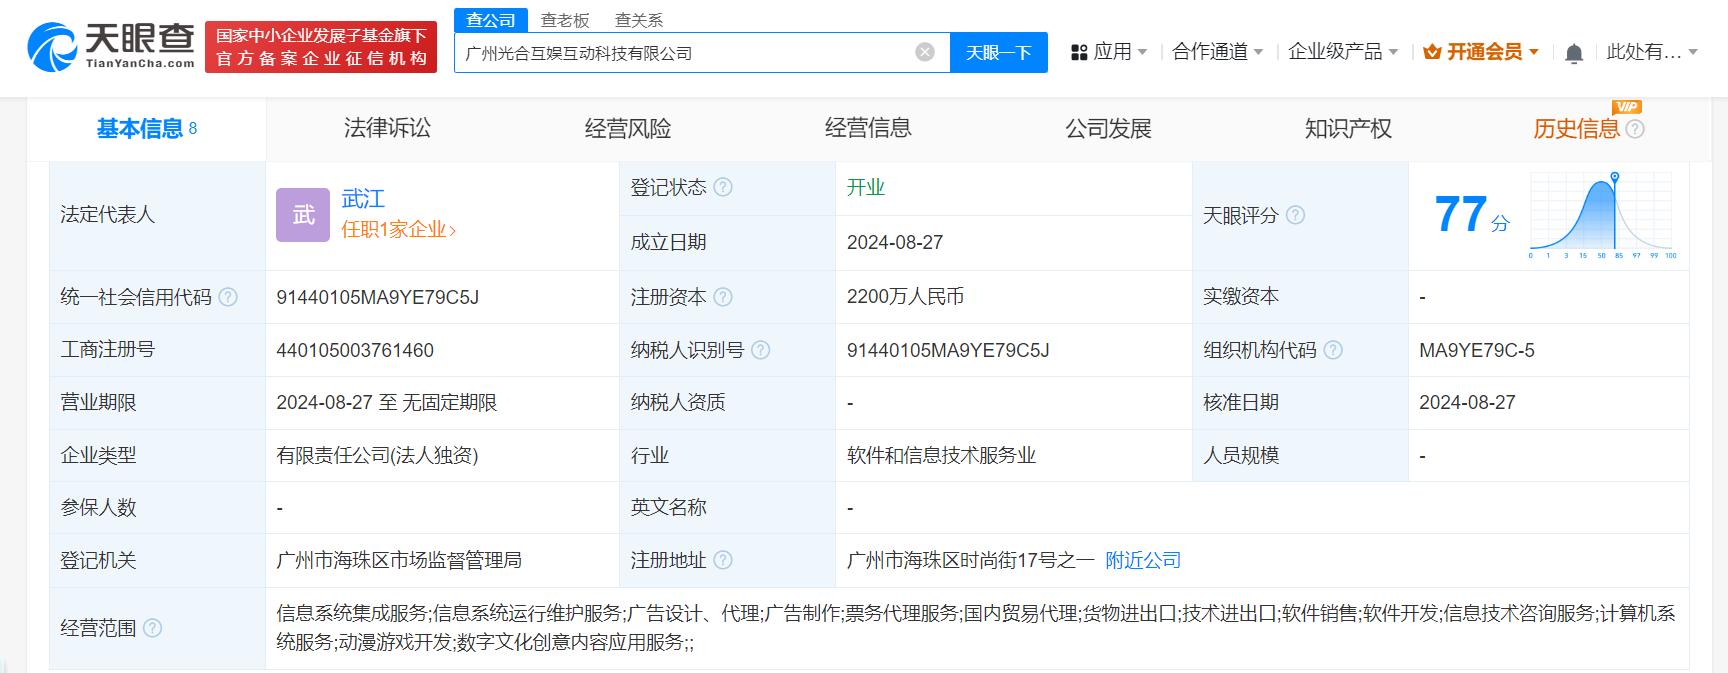
Task: Click help icon beside 注册资本
Action: (723, 297)
